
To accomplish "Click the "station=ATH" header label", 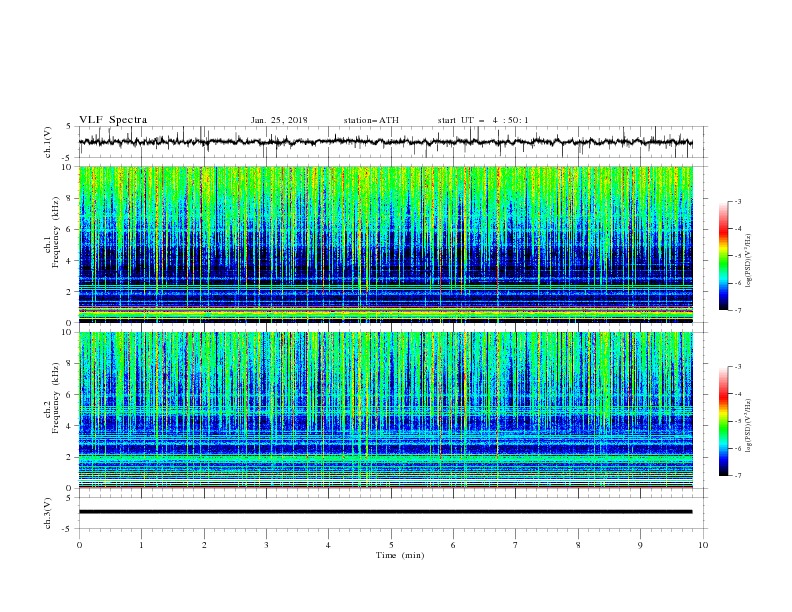I will pyautogui.click(x=371, y=120).
